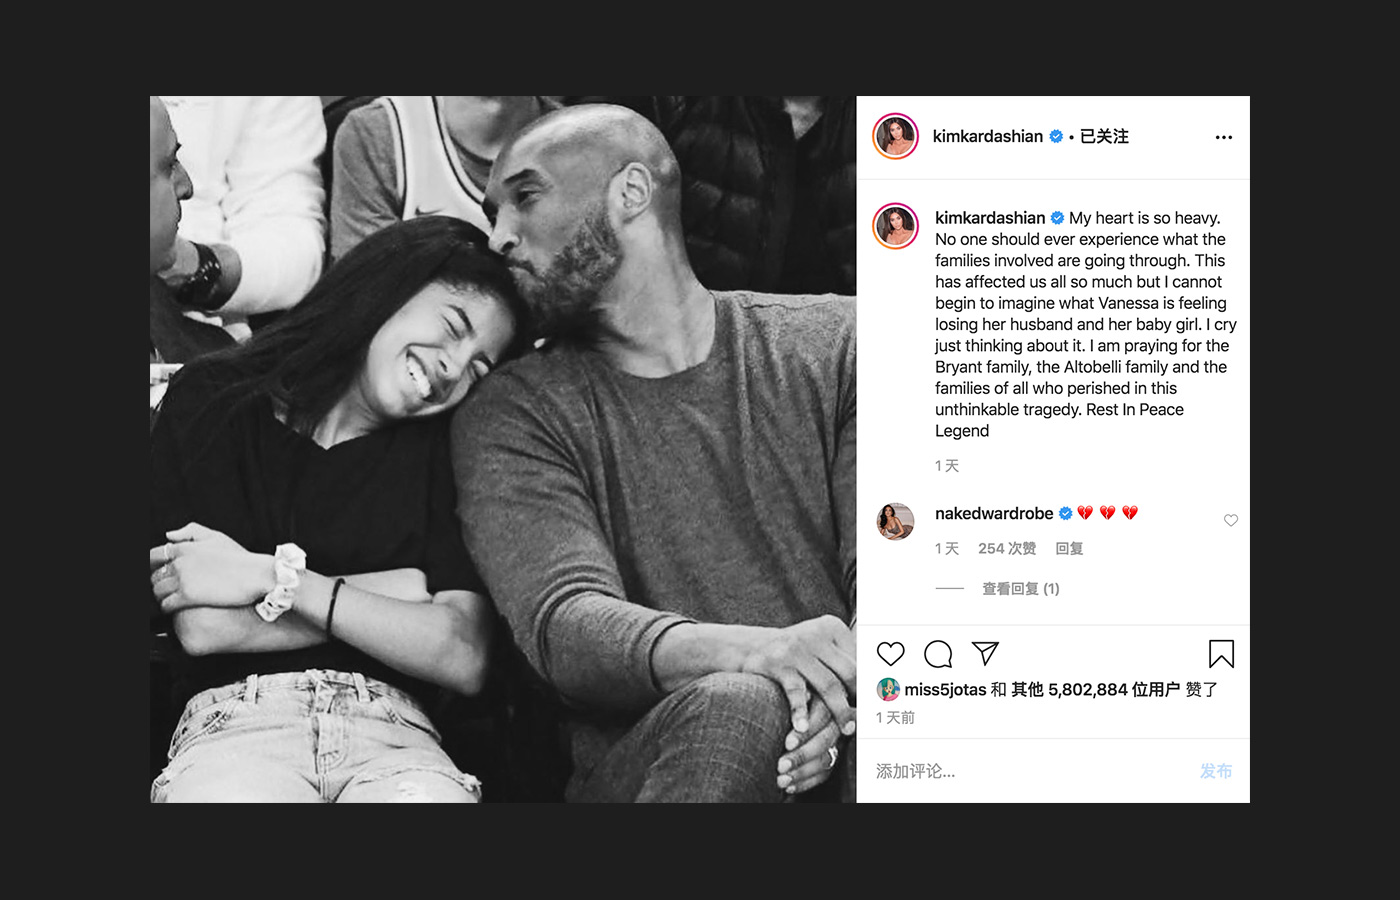Viewport: 1400px width, 900px height.
Task: Click the verified badge next to header username
Action: (1056, 136)
